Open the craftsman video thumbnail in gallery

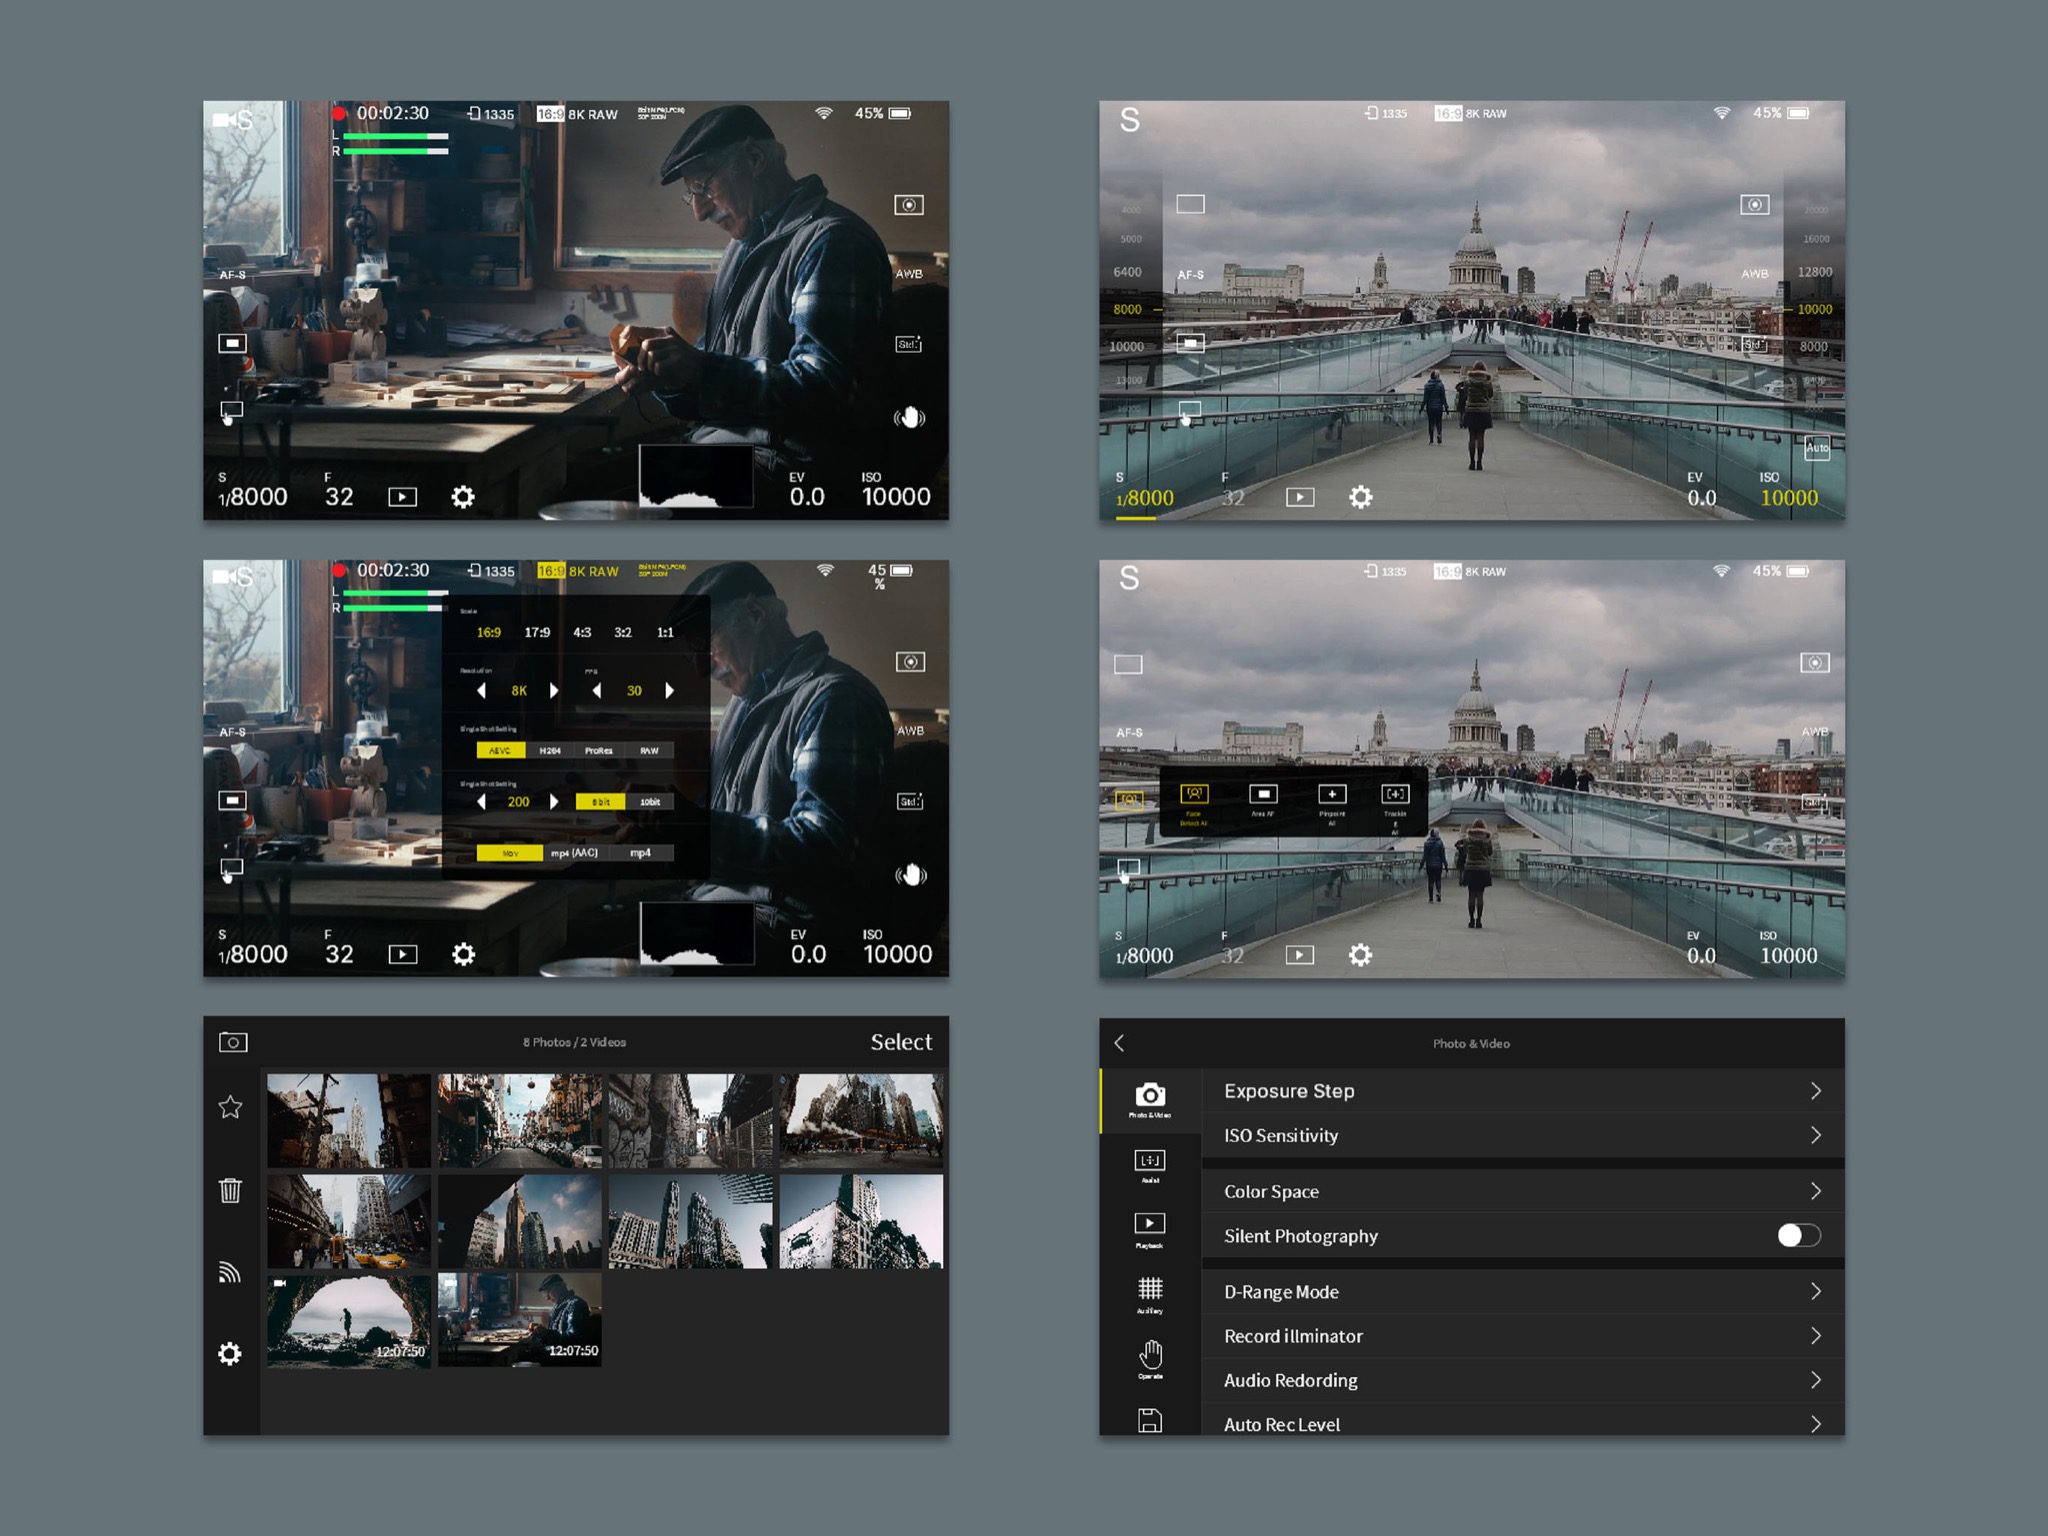tap(520, 1319)
